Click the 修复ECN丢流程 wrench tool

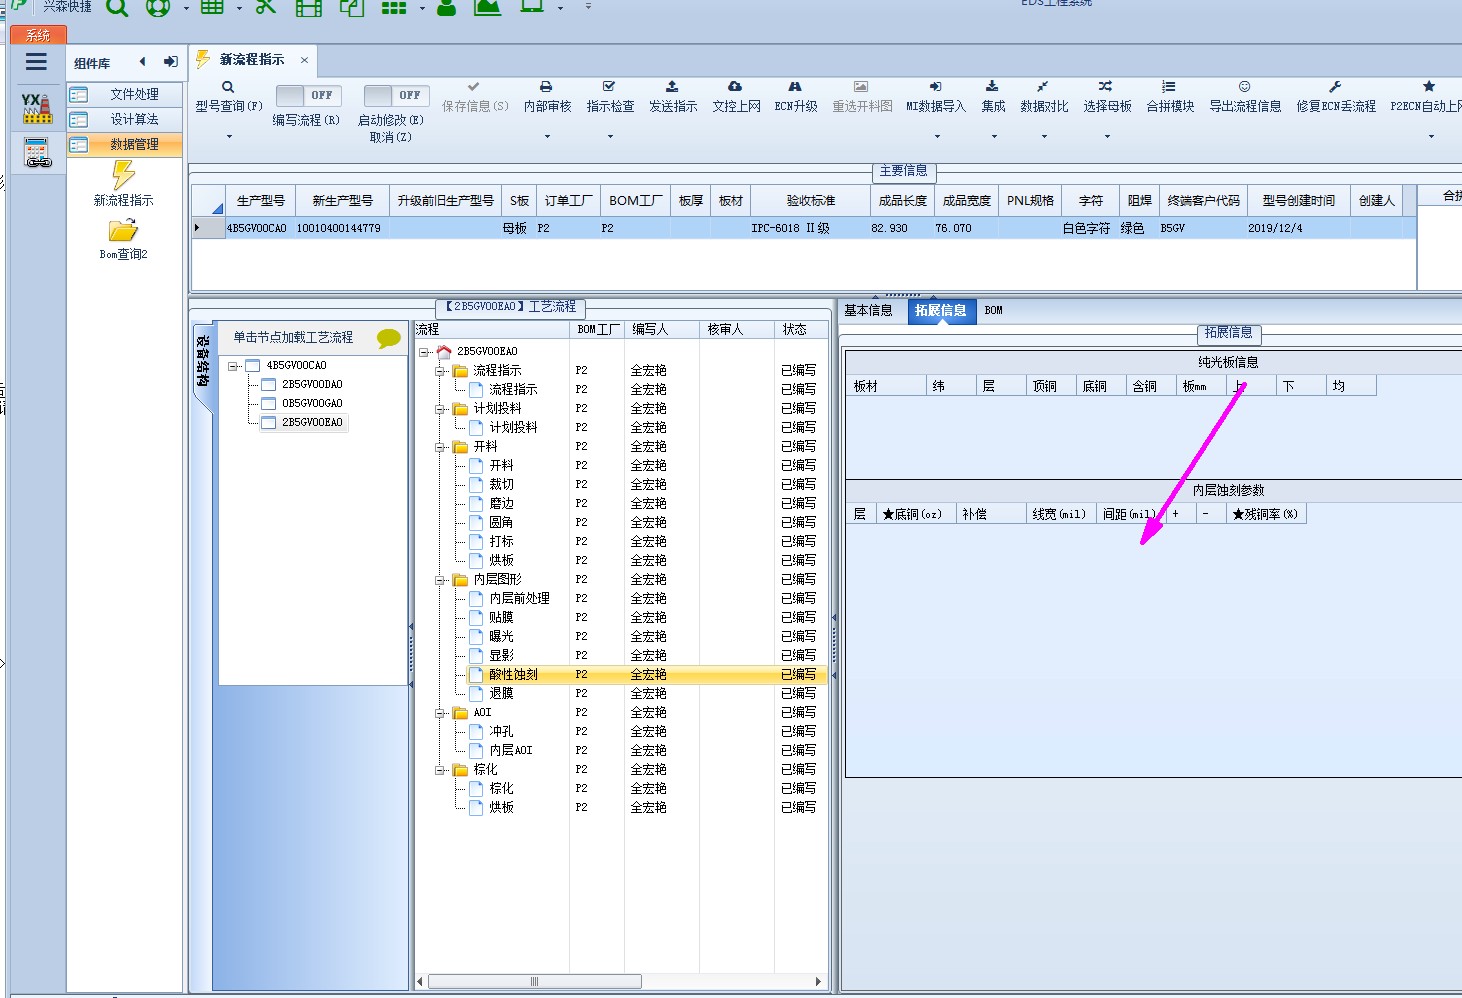(1336, 97)
